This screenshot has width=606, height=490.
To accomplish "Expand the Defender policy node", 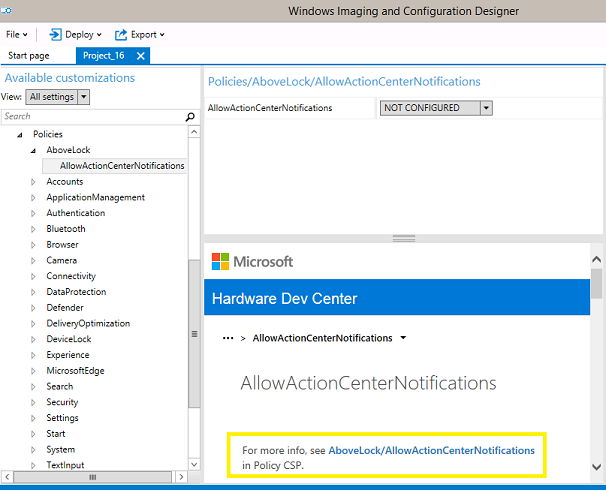I will 33,308.
